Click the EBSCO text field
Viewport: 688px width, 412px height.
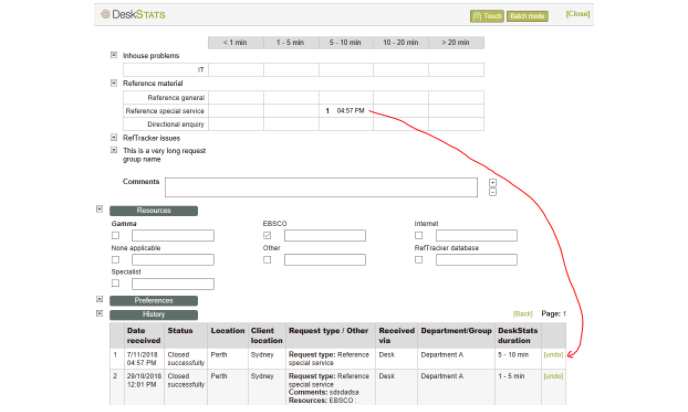(325, 236)
